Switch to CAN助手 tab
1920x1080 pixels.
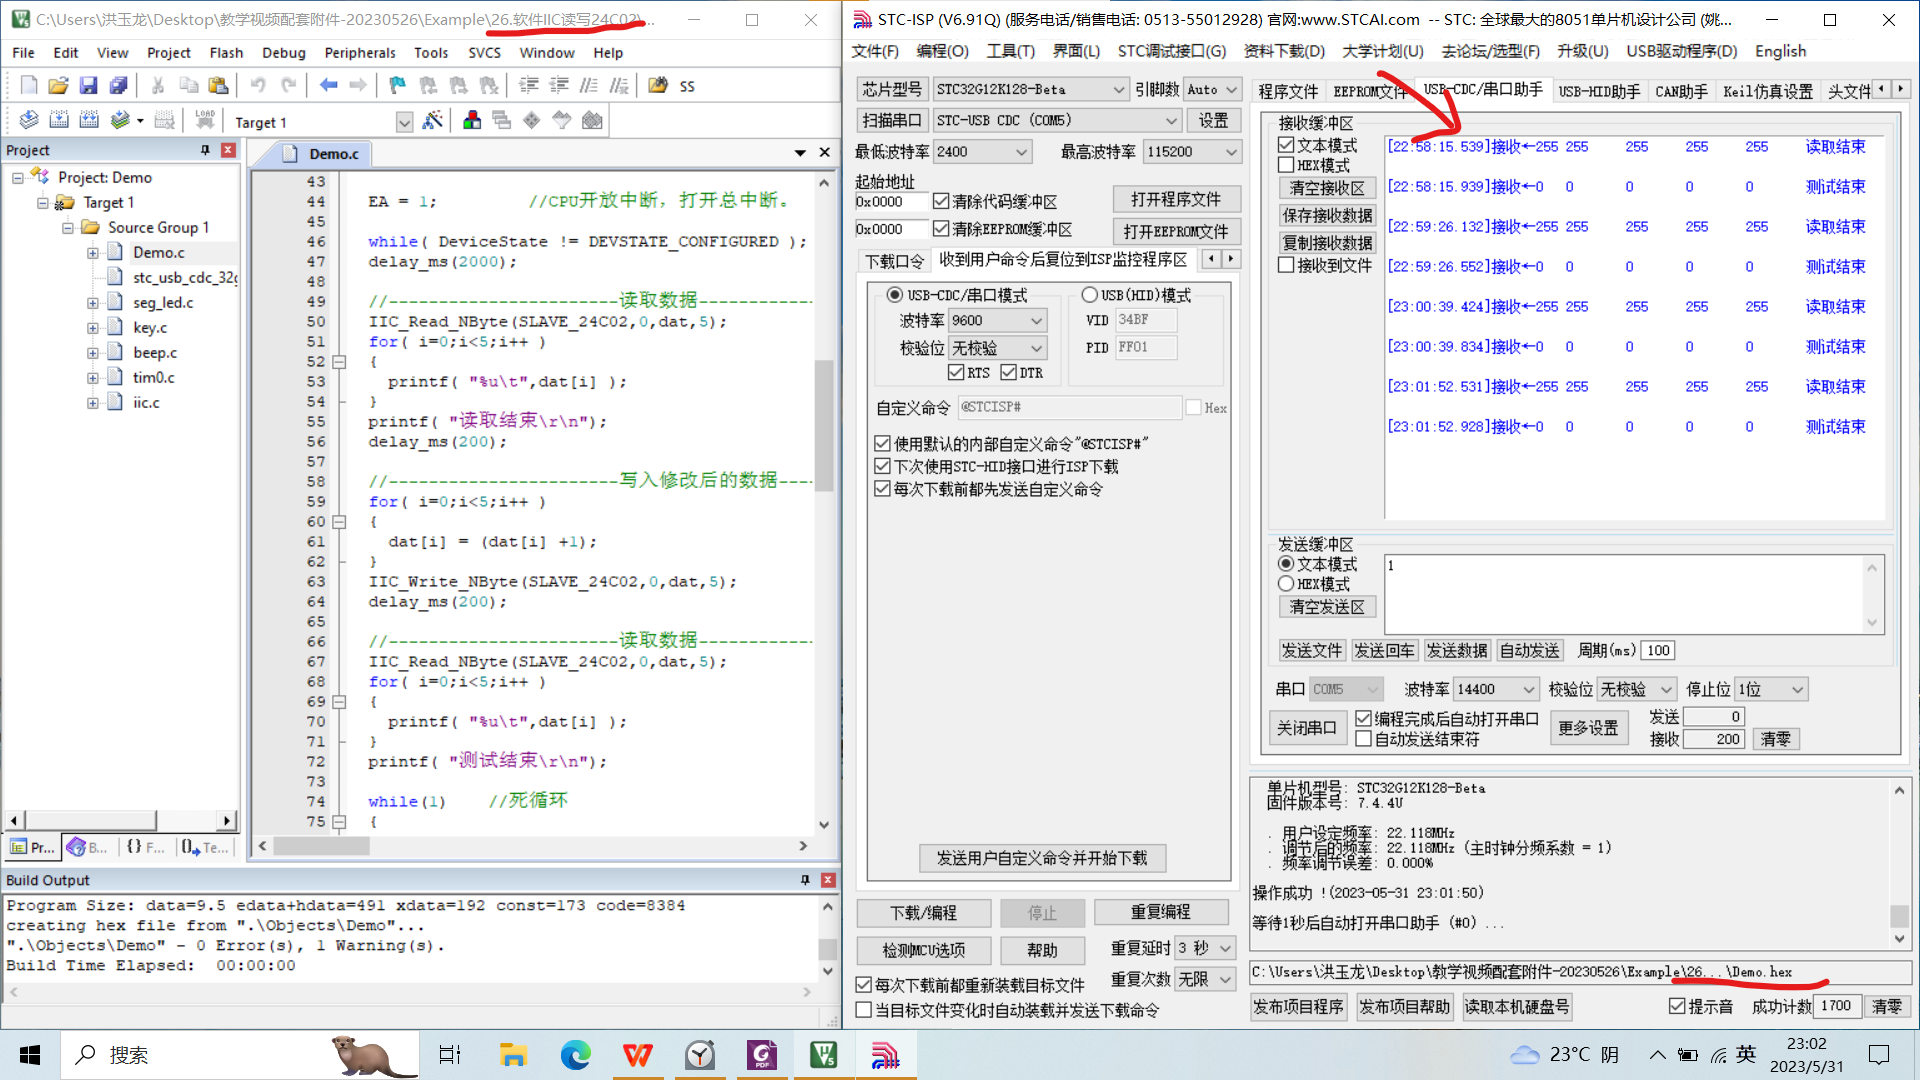click(1681, 92)
